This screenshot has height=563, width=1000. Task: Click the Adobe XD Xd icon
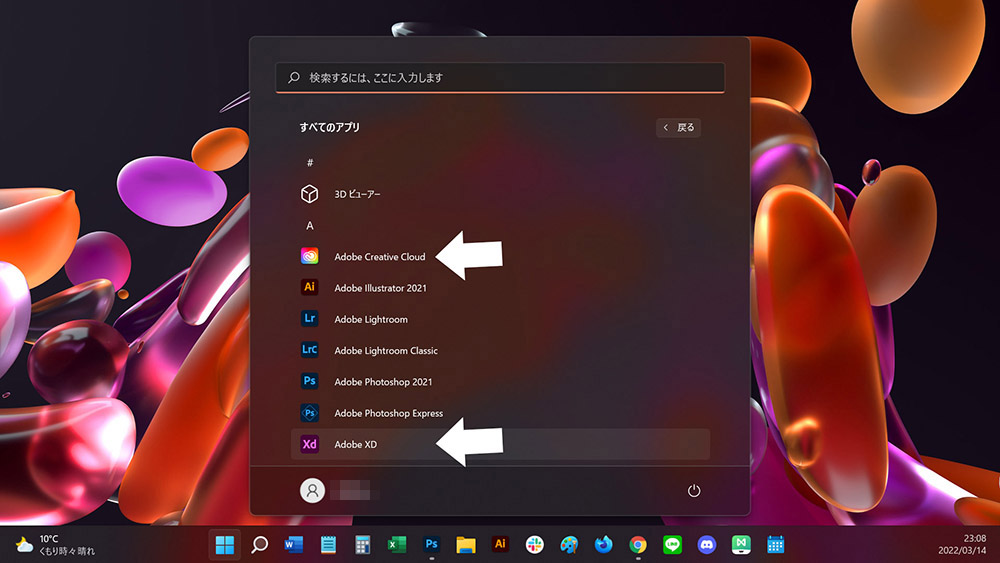pyautogui.click(x=309, y=444)
